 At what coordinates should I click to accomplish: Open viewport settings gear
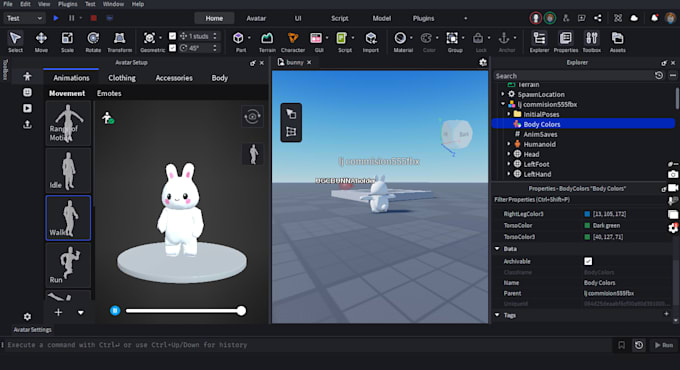pyautogui.click(x=483, y=62)
